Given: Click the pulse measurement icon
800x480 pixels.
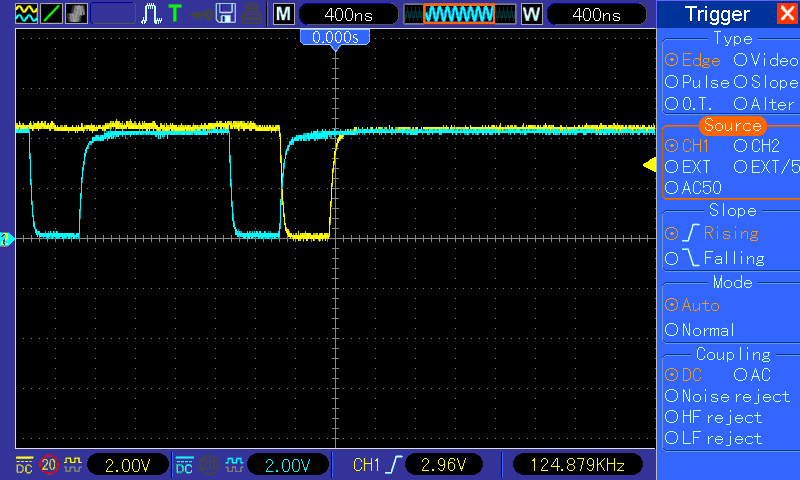Looking at the screenshot, I should (151, 13).
